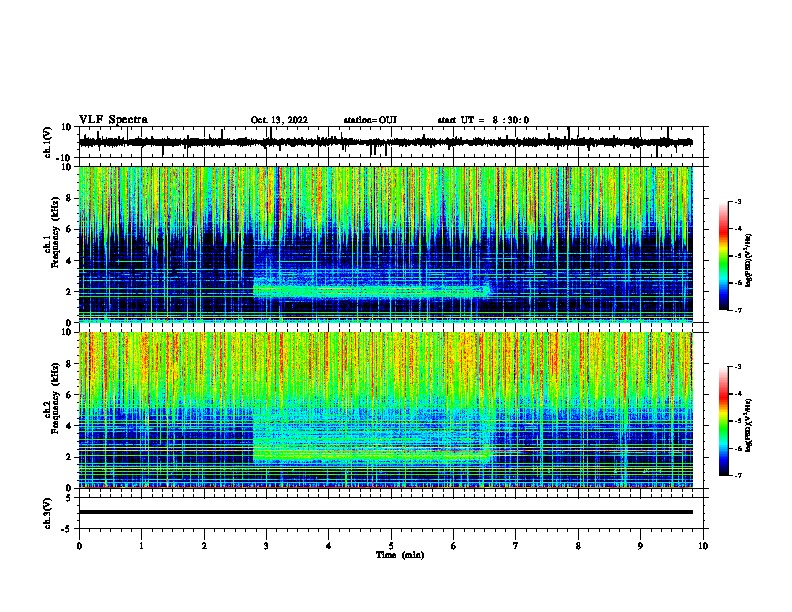Click time axis tick label '9'
Screen dimensions: 792x612
click(x=640, y=546)
